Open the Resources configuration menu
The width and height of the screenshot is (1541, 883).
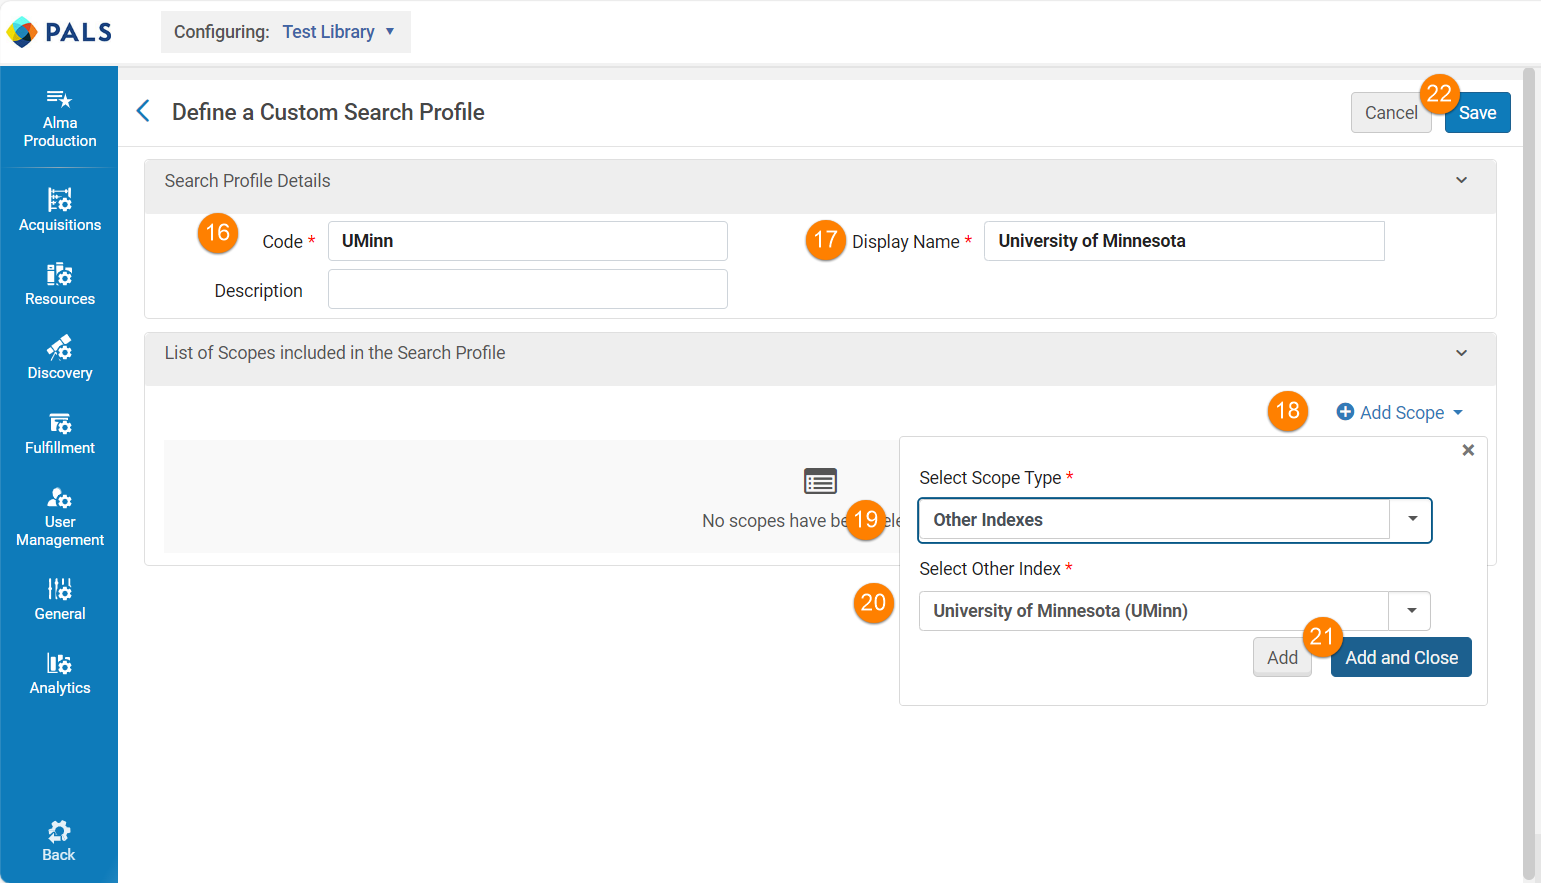point(59,284)
